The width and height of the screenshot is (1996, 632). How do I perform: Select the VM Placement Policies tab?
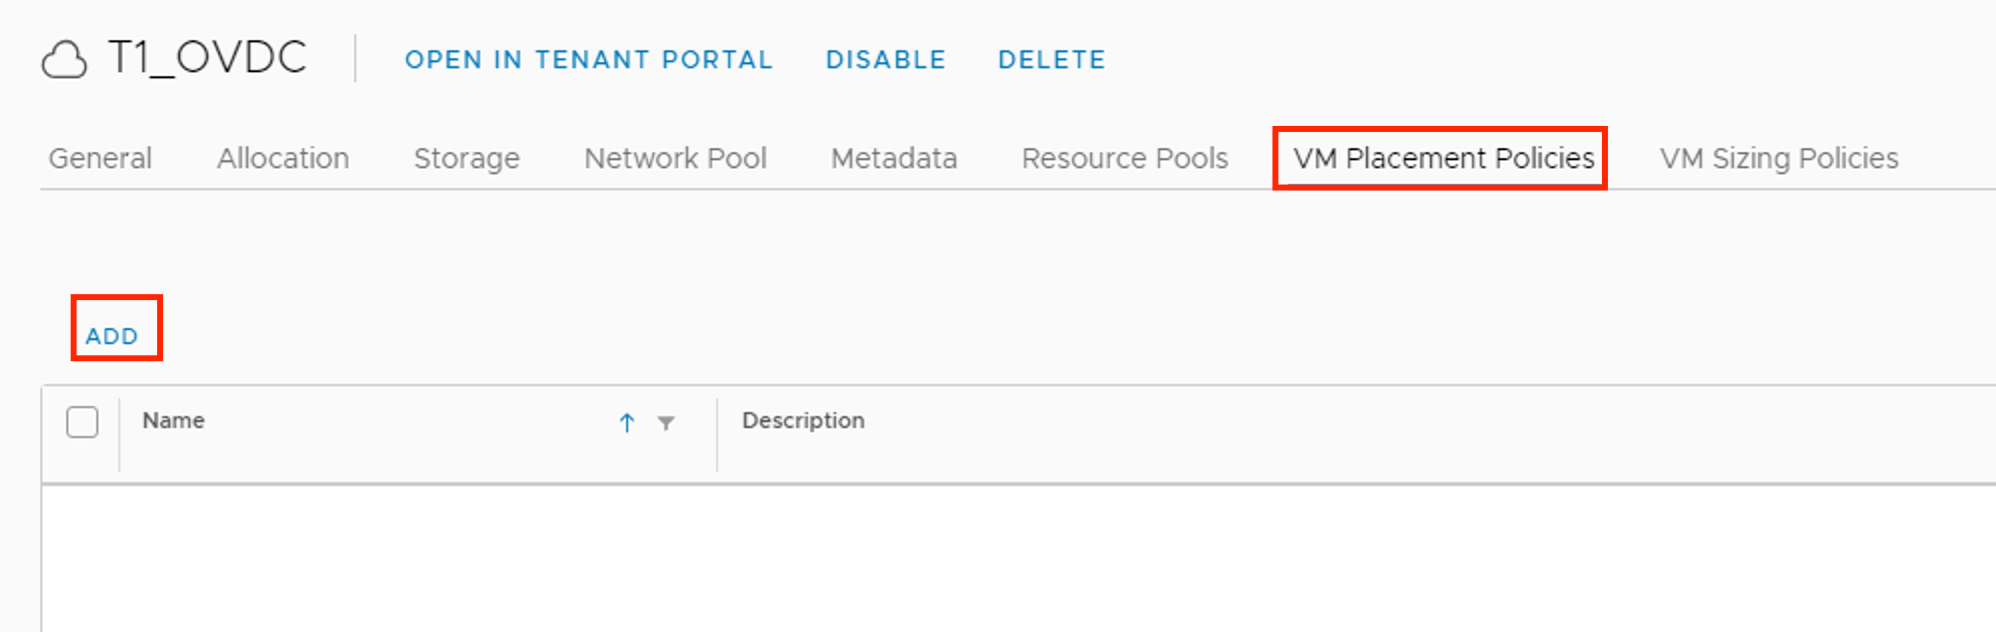(1443, 158)
